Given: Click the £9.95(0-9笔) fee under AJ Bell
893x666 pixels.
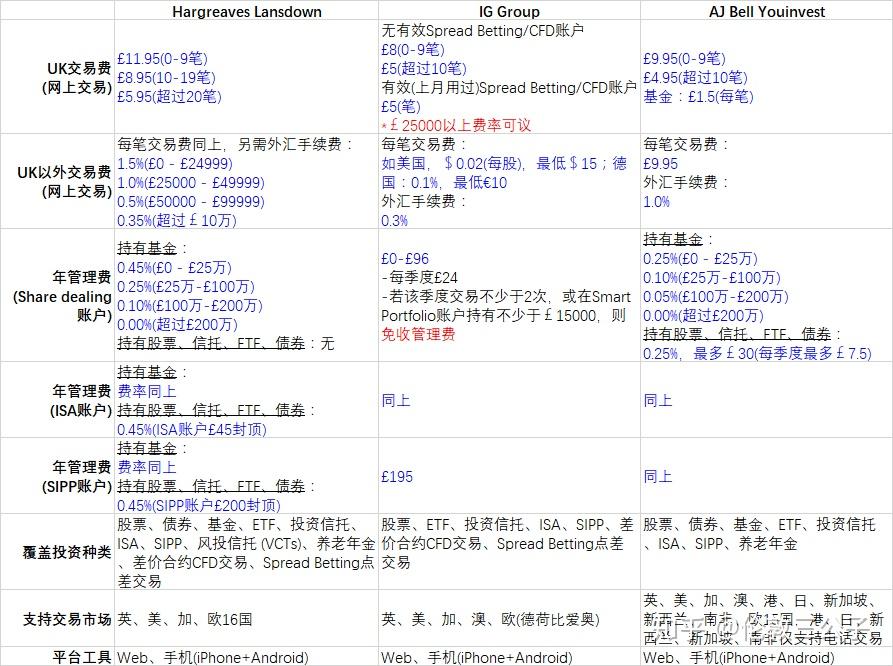Looking at the screenshot, I should [685, 59].
